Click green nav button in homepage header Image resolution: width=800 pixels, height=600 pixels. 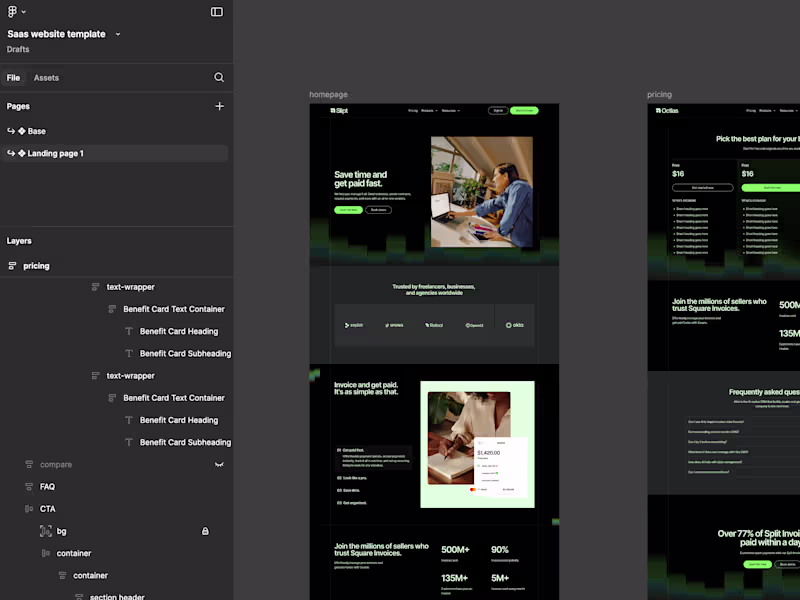pyautogui.click(x=524, y=111)
